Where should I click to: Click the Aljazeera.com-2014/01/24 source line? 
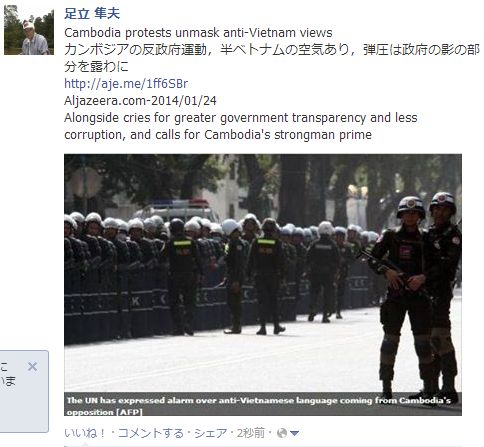pyautogui.click(x=140, y=101)
